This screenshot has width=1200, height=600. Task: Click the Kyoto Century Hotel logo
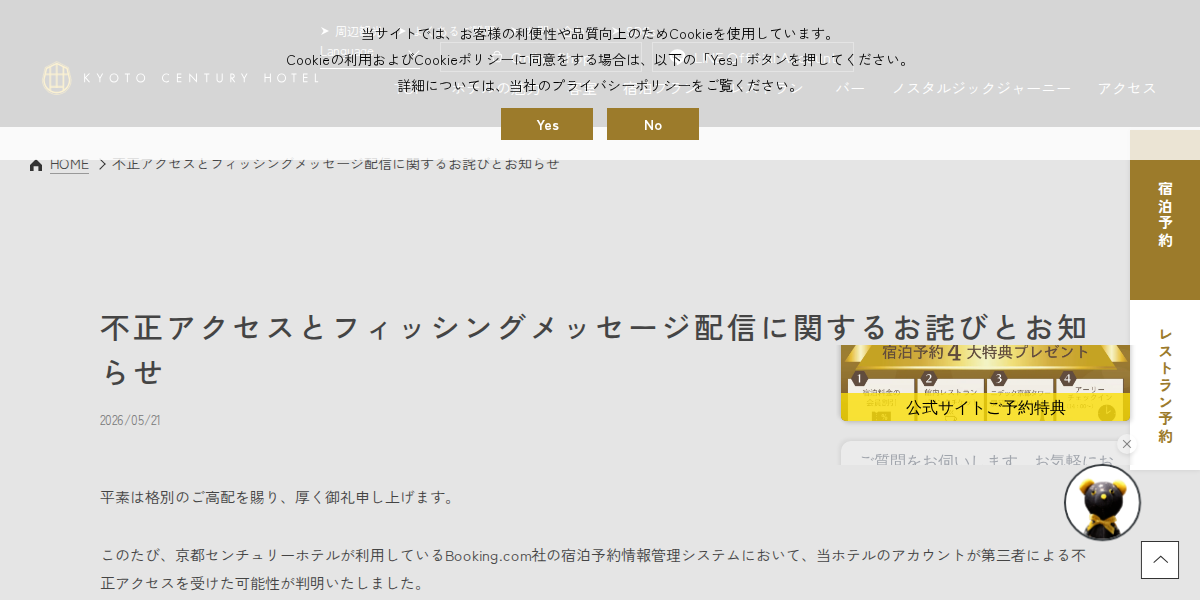pyautogui.click(x=181, y=78)
